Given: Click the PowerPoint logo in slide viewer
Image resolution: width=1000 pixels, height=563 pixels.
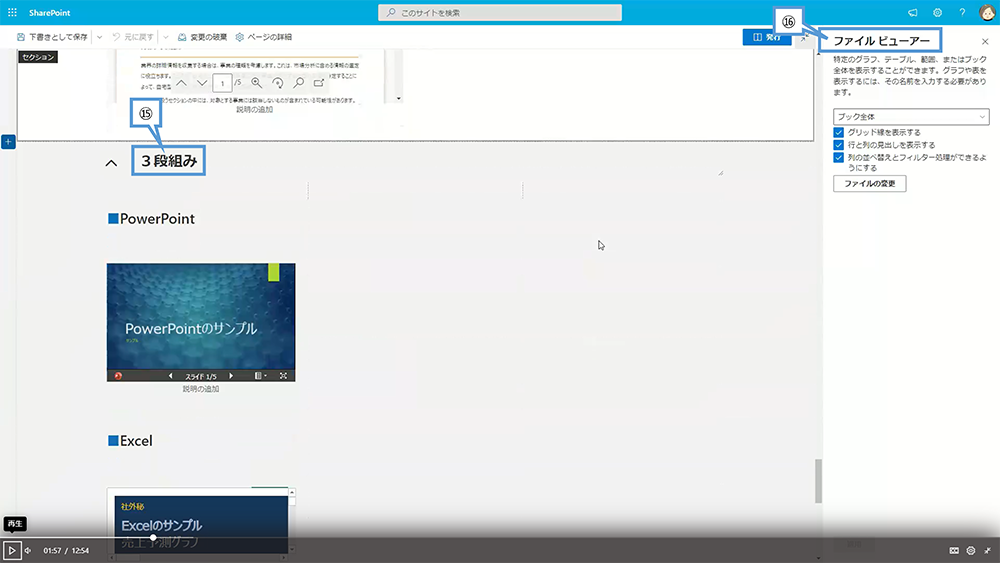Looking at the screenshot, I should pos(118,376).
